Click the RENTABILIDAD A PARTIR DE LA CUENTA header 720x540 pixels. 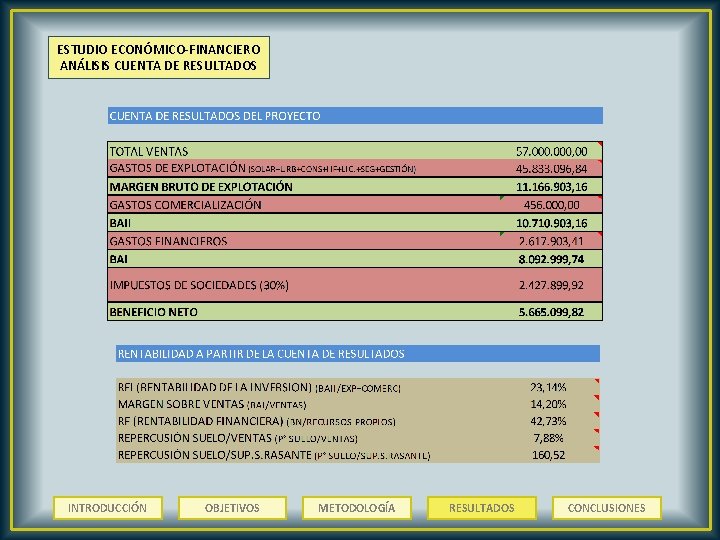click(358, 354)
